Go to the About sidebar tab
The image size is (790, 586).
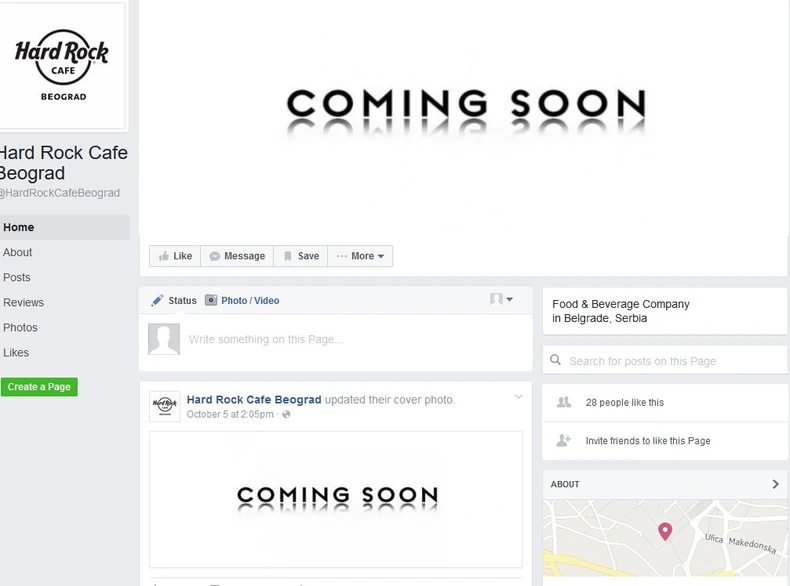click(18, 252)
